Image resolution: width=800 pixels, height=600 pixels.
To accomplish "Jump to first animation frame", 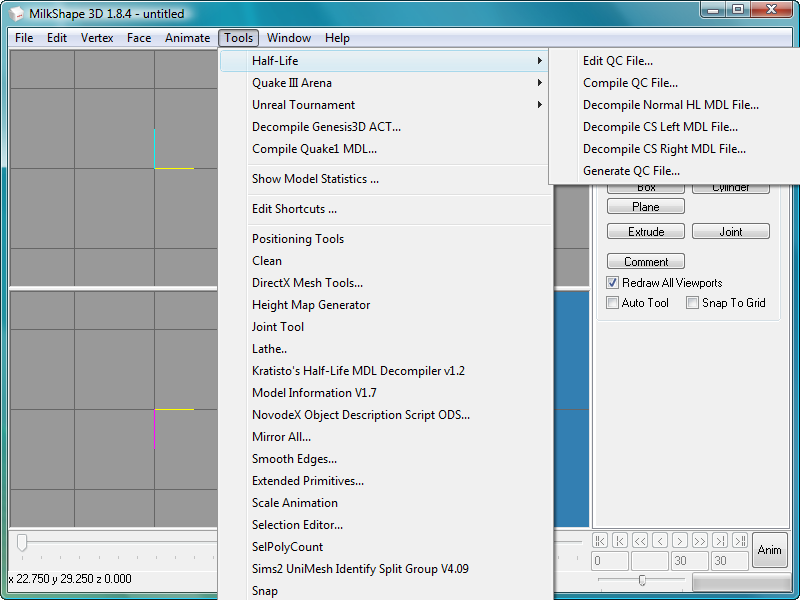I will click(x=600, y=540).
